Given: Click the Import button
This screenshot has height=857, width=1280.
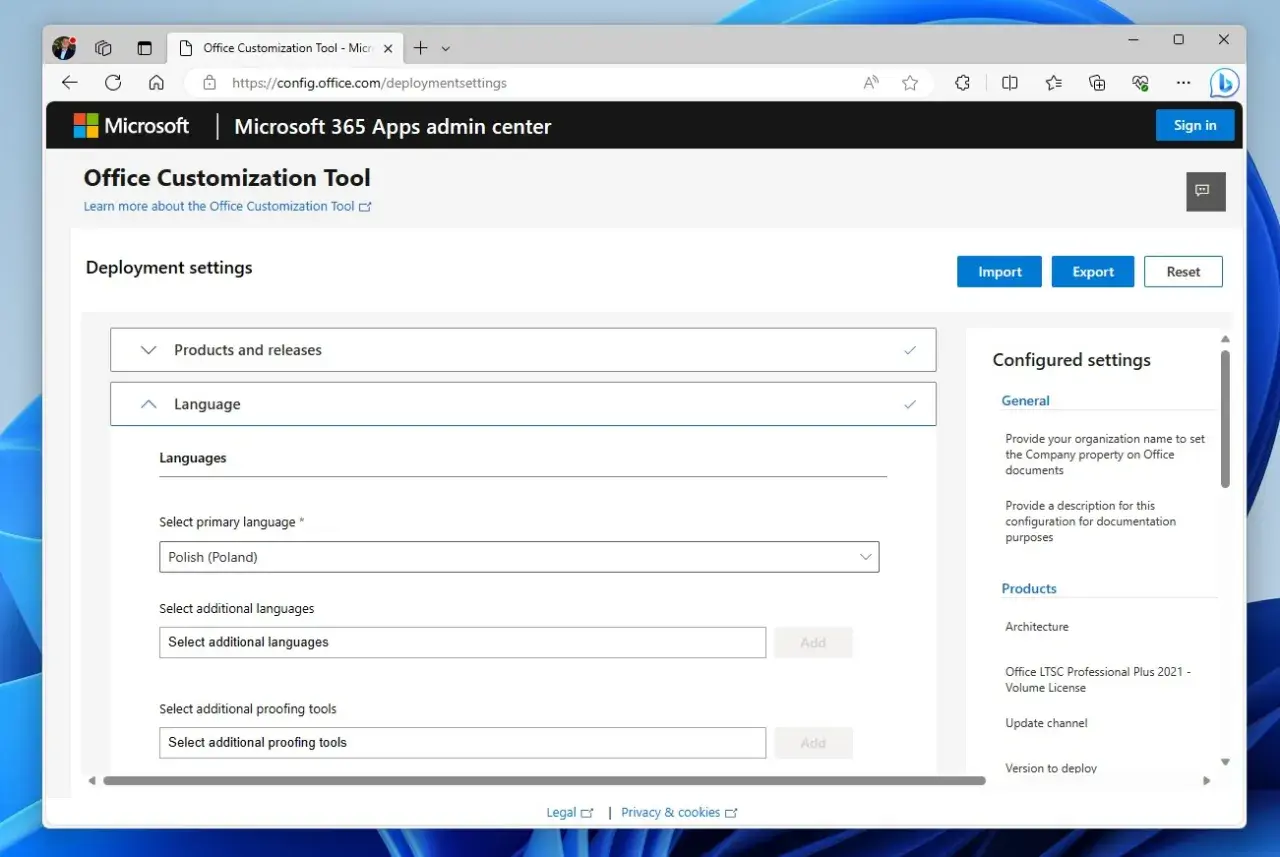Looking at the screenshot, I should (999, 272).
